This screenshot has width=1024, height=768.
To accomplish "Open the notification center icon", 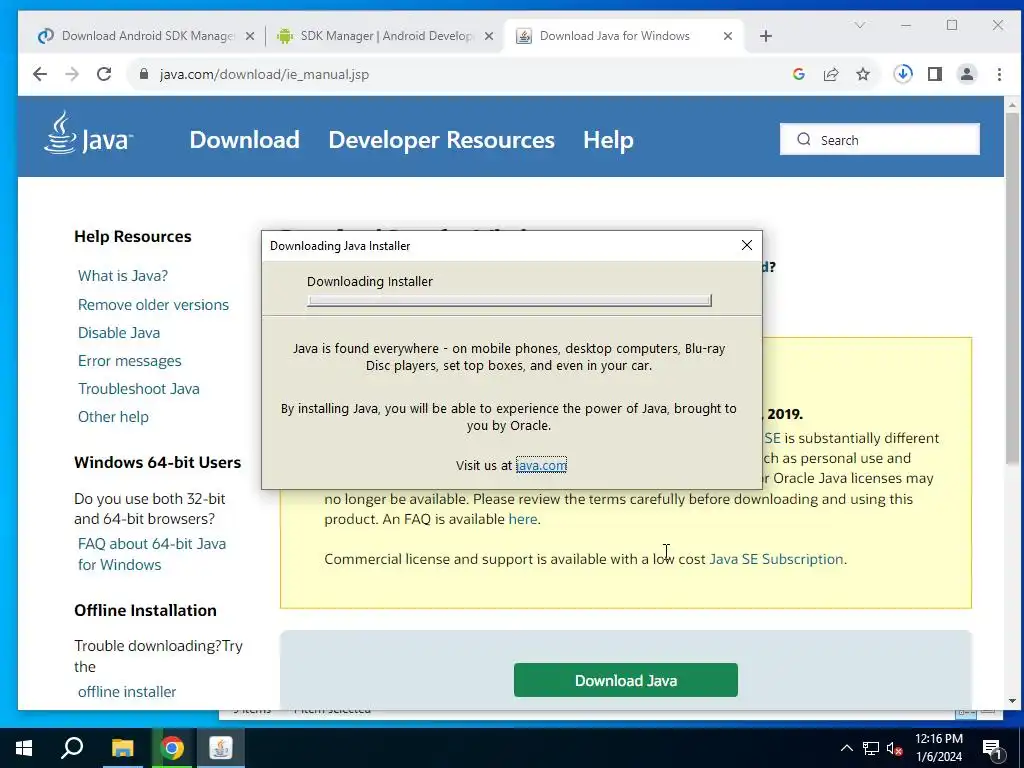I will tap(992, 749).
